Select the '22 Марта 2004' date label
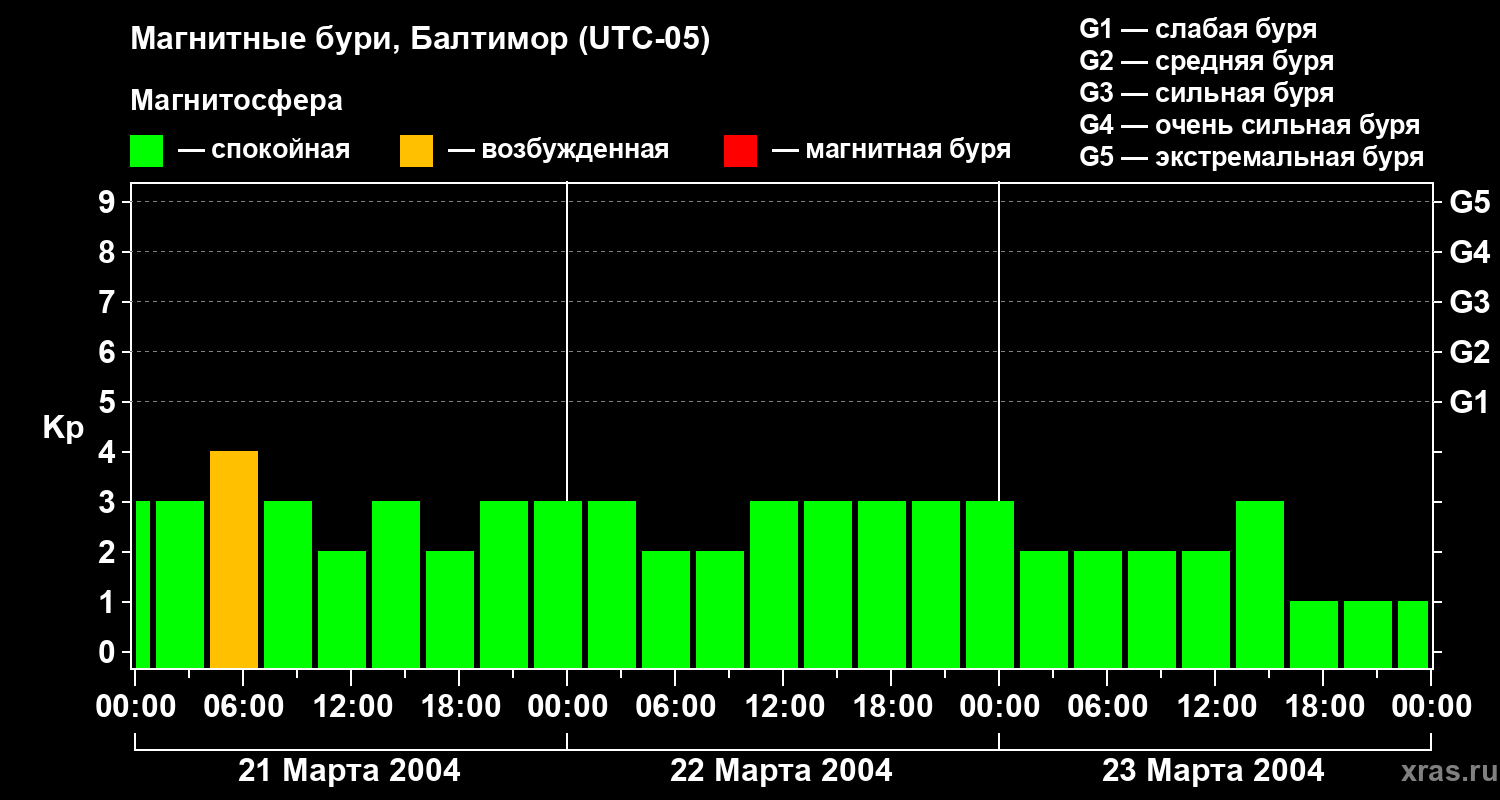Screen dimensions: 1500x800 (781, 771)
